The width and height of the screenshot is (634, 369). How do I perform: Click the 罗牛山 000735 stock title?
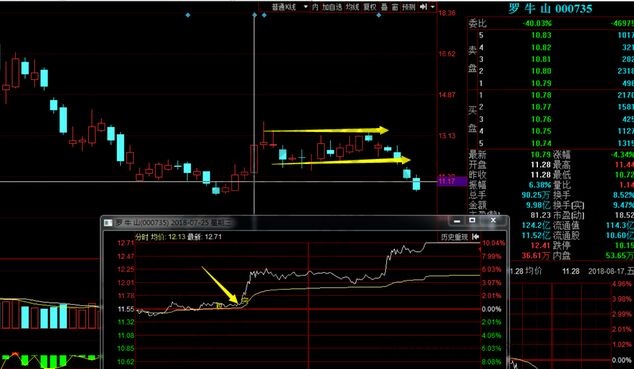[x=550, y=8]
